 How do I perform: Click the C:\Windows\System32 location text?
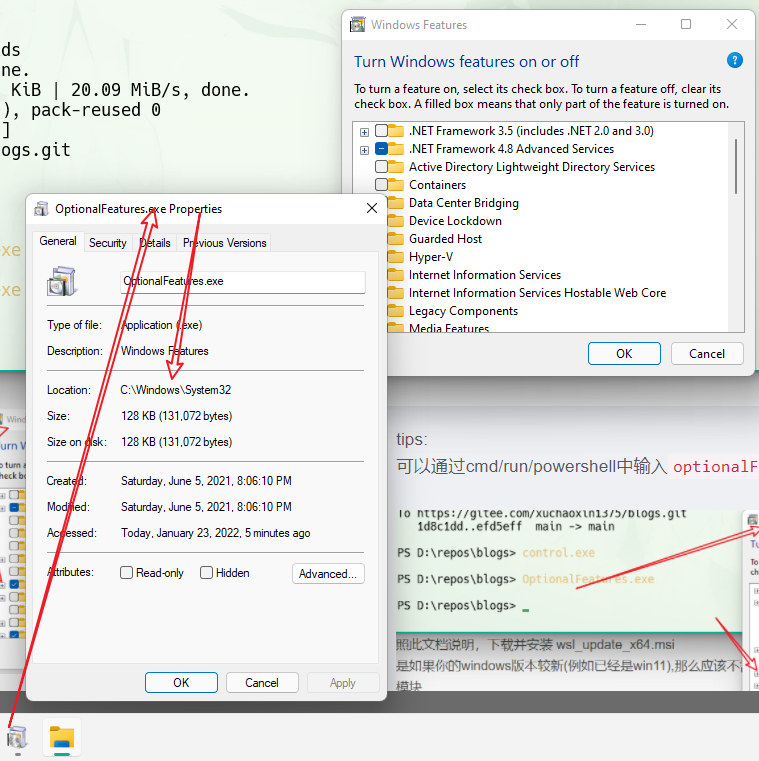pos(176,390)
